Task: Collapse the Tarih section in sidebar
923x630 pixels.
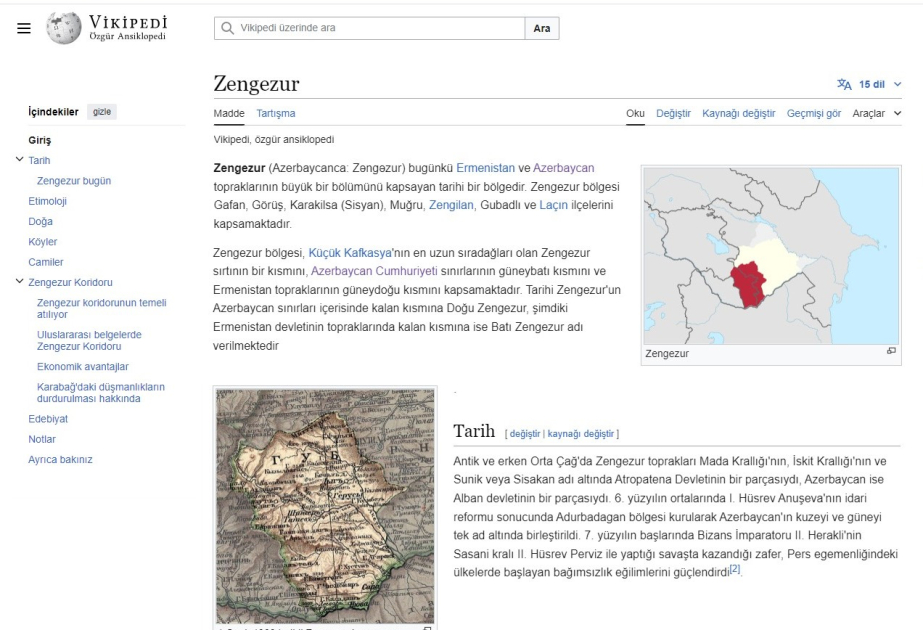Action: pyautogui.click(x=20, y=160)
